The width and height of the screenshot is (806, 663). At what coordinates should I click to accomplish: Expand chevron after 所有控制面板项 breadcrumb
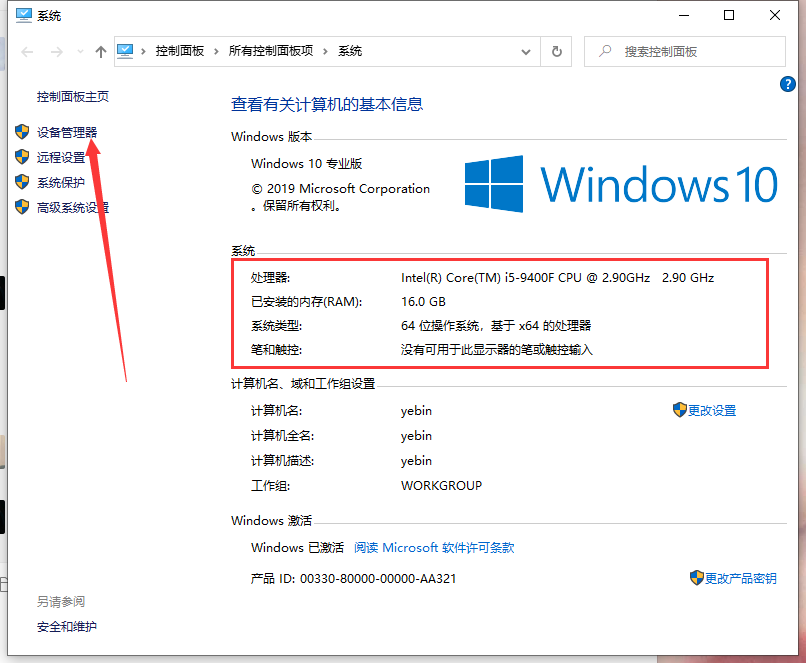pos(325,51)
